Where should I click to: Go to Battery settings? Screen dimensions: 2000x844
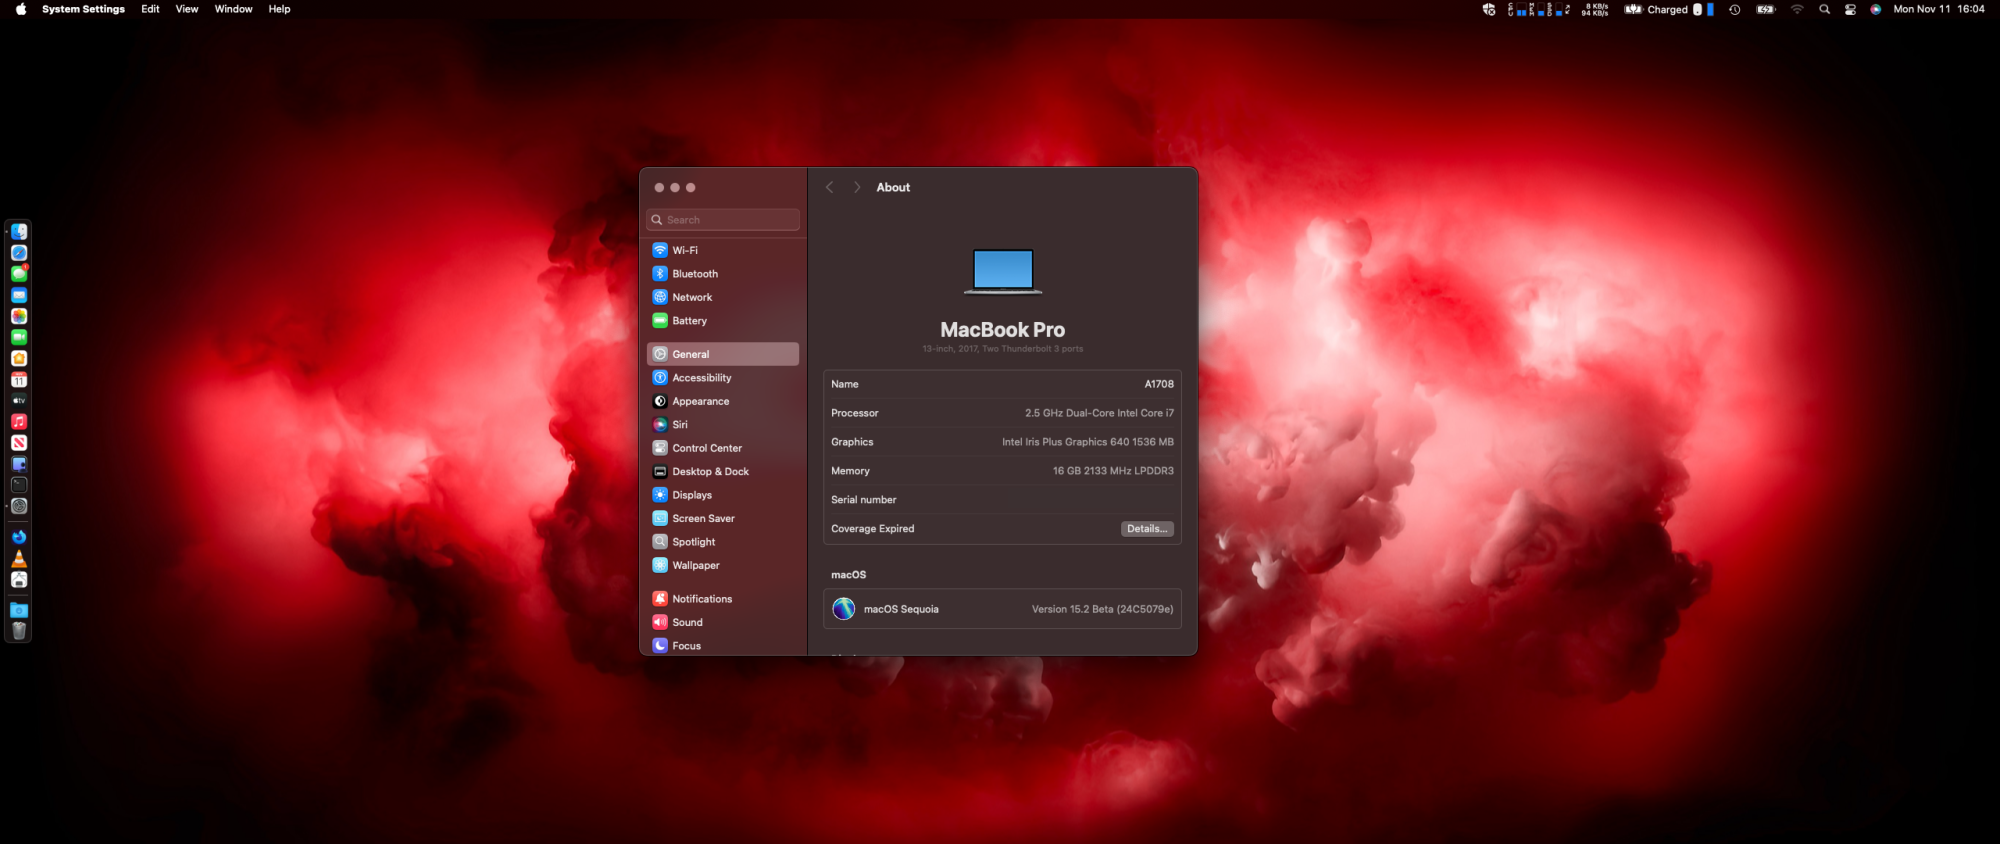pyautogui.click(x=723, y=321)
